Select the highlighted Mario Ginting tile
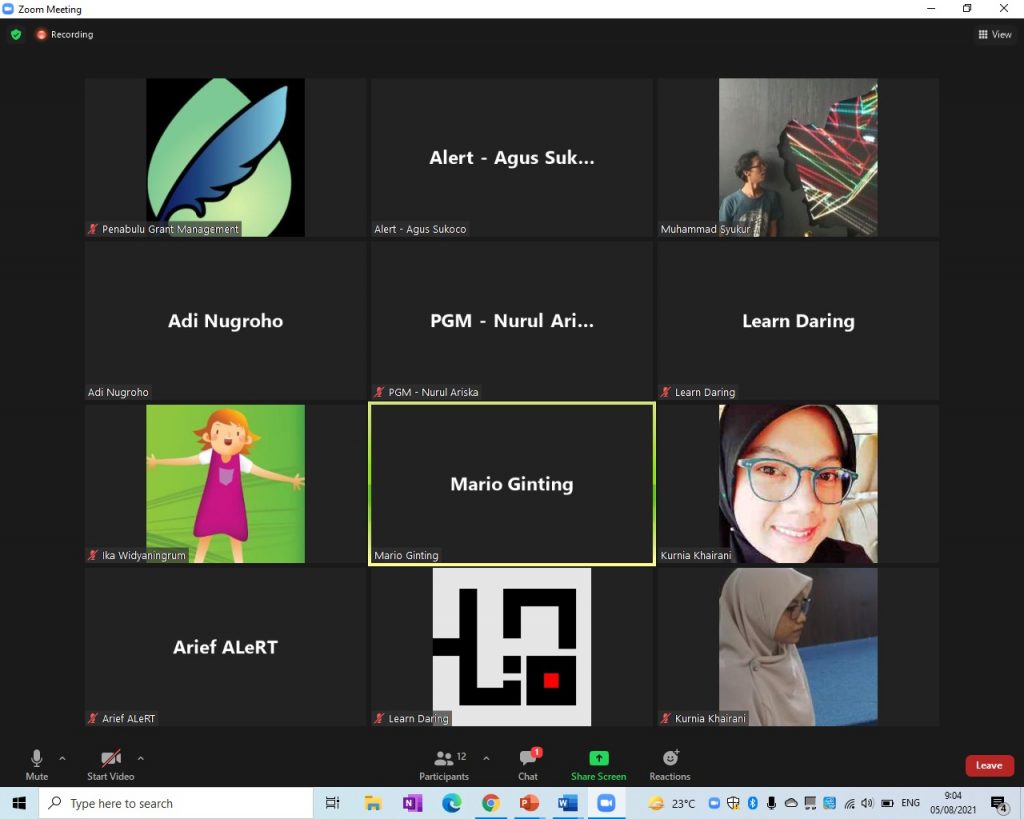The width and height of the screenshot is (1024, 819). pyautogui.click(x=512, y=484)
